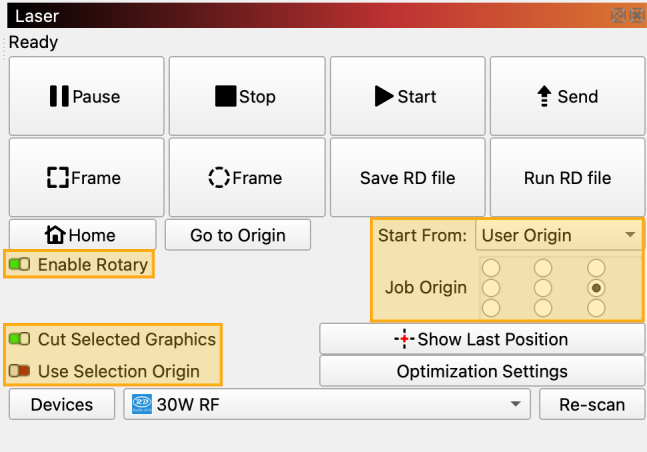Choose the bottom-right Job Origin radio button
647x452 pixels.
click(597, 308)
